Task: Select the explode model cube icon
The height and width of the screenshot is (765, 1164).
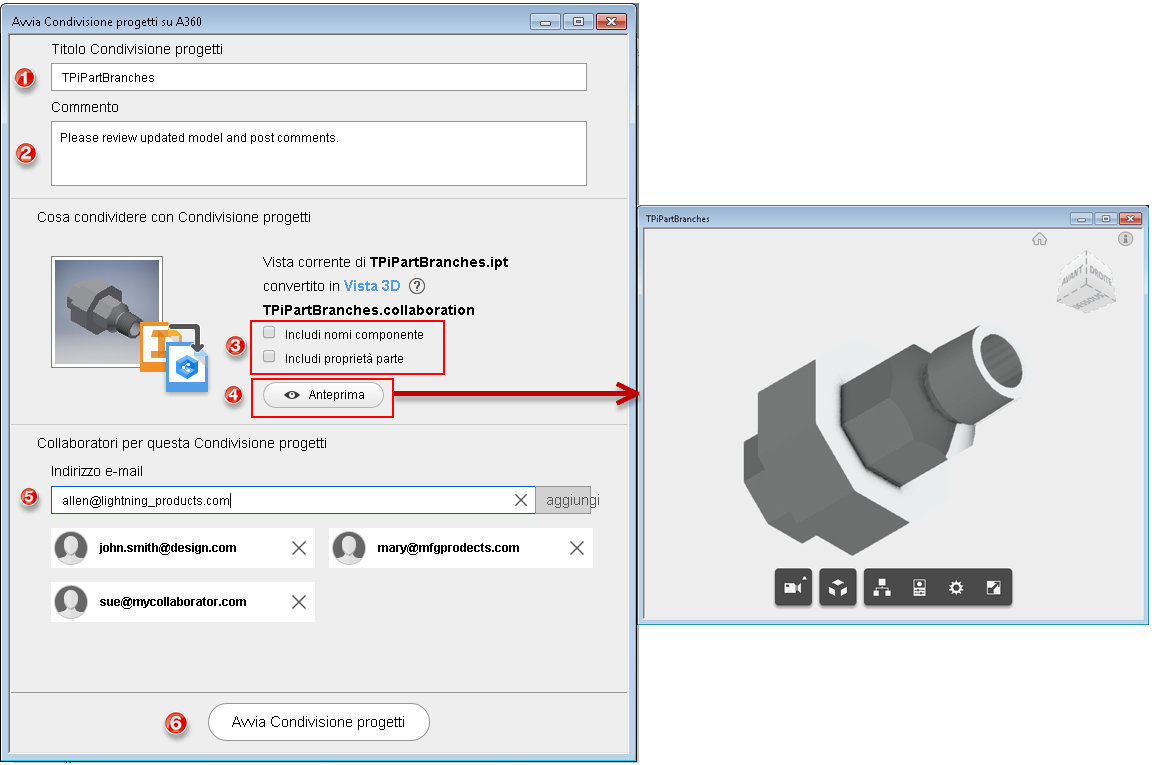Action: [838, 588]
